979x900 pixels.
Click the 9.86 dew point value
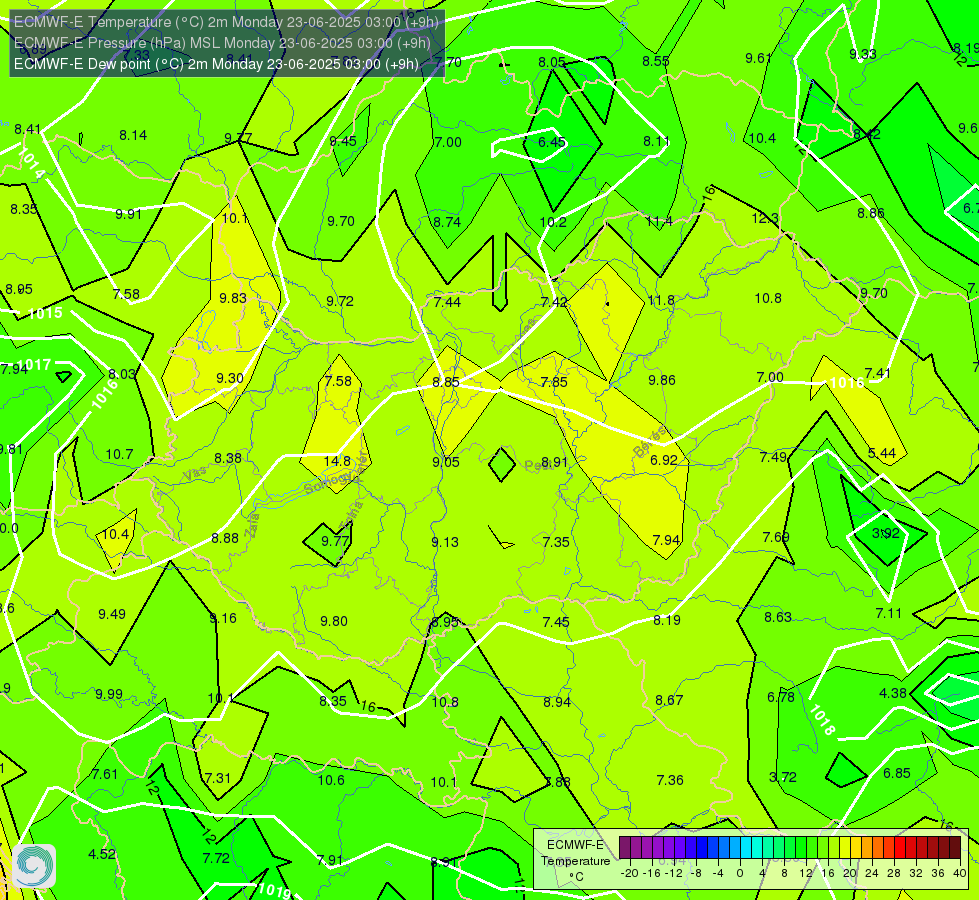pos(662,380)
